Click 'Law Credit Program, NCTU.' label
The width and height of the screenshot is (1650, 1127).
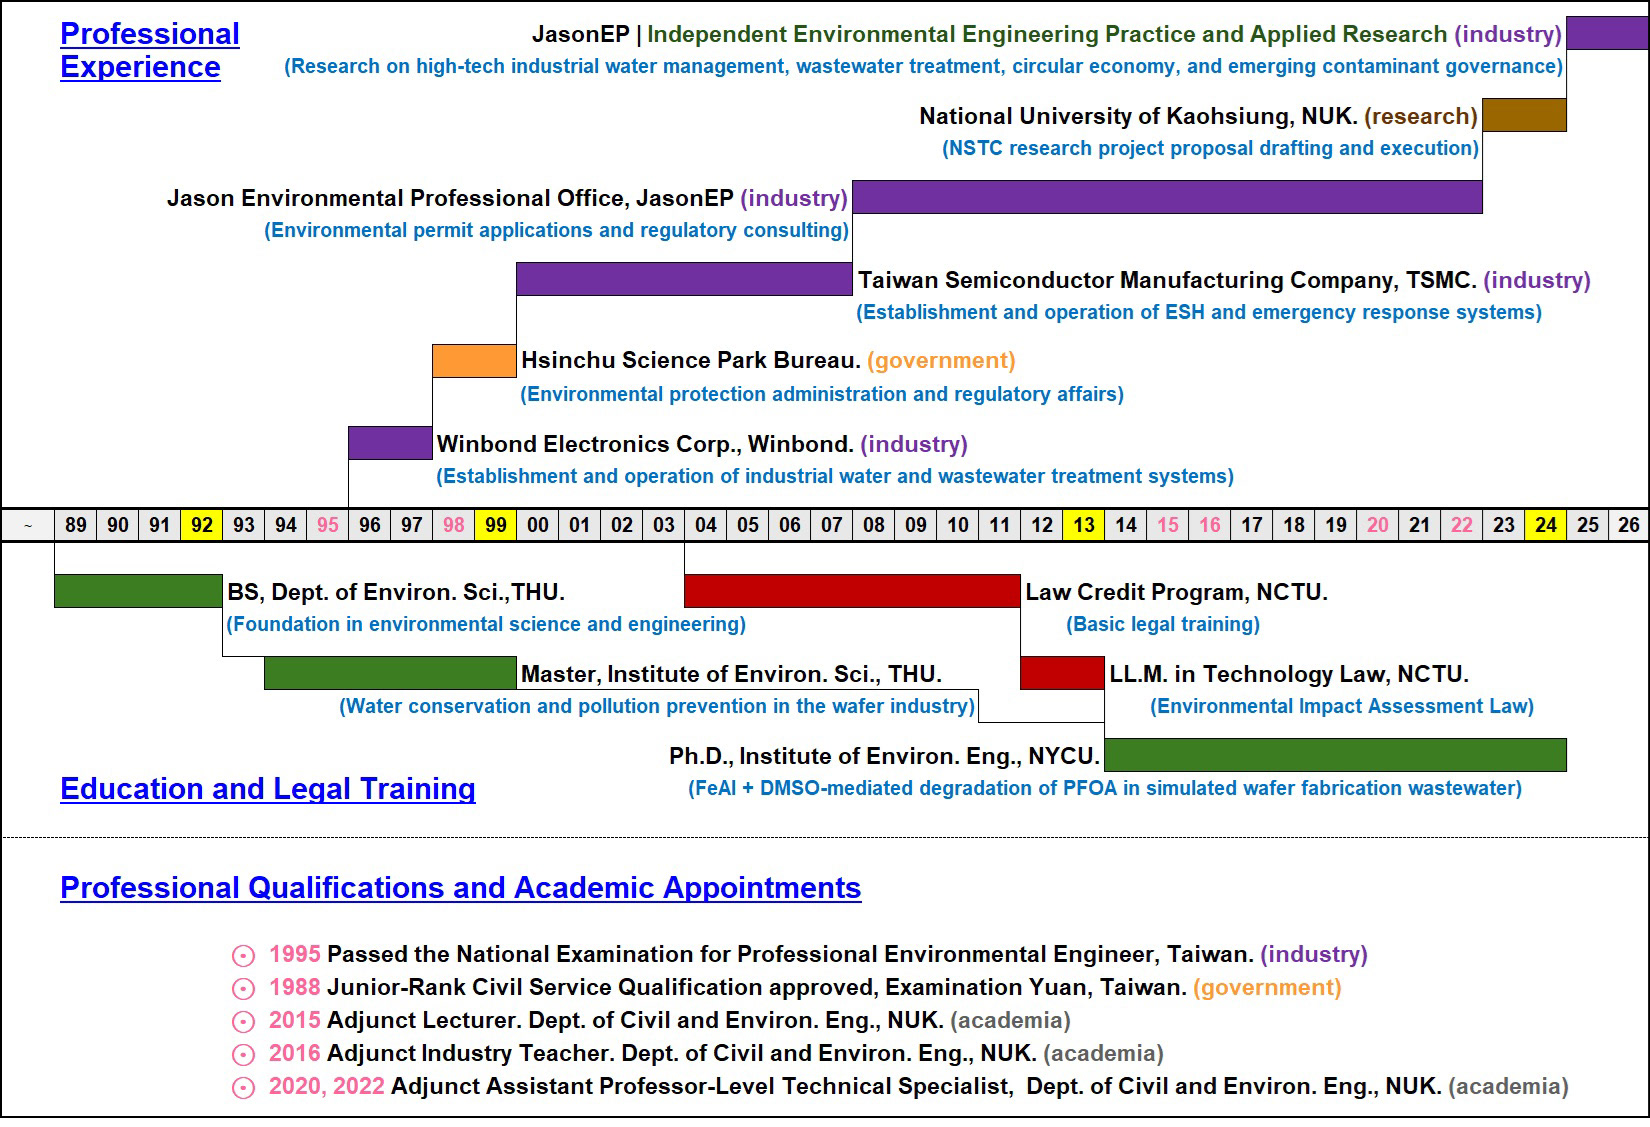click(x=1176, y=592)
